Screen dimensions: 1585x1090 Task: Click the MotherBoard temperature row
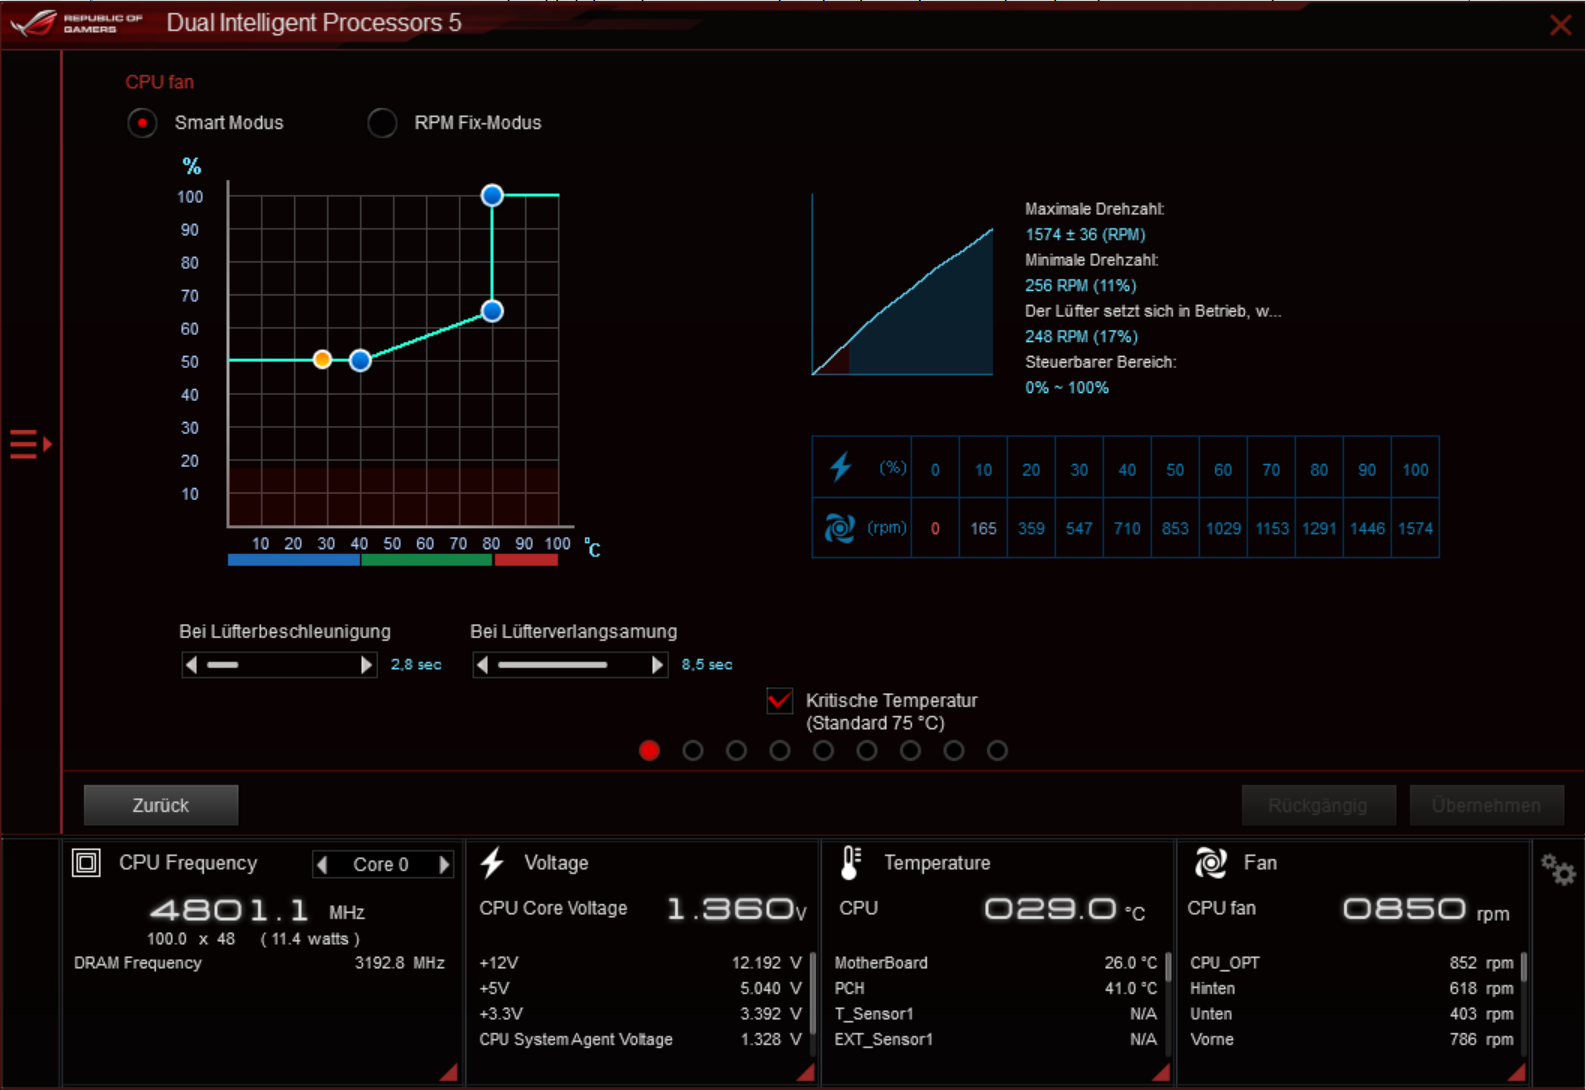pyautogui.click(x=995, y=962)
